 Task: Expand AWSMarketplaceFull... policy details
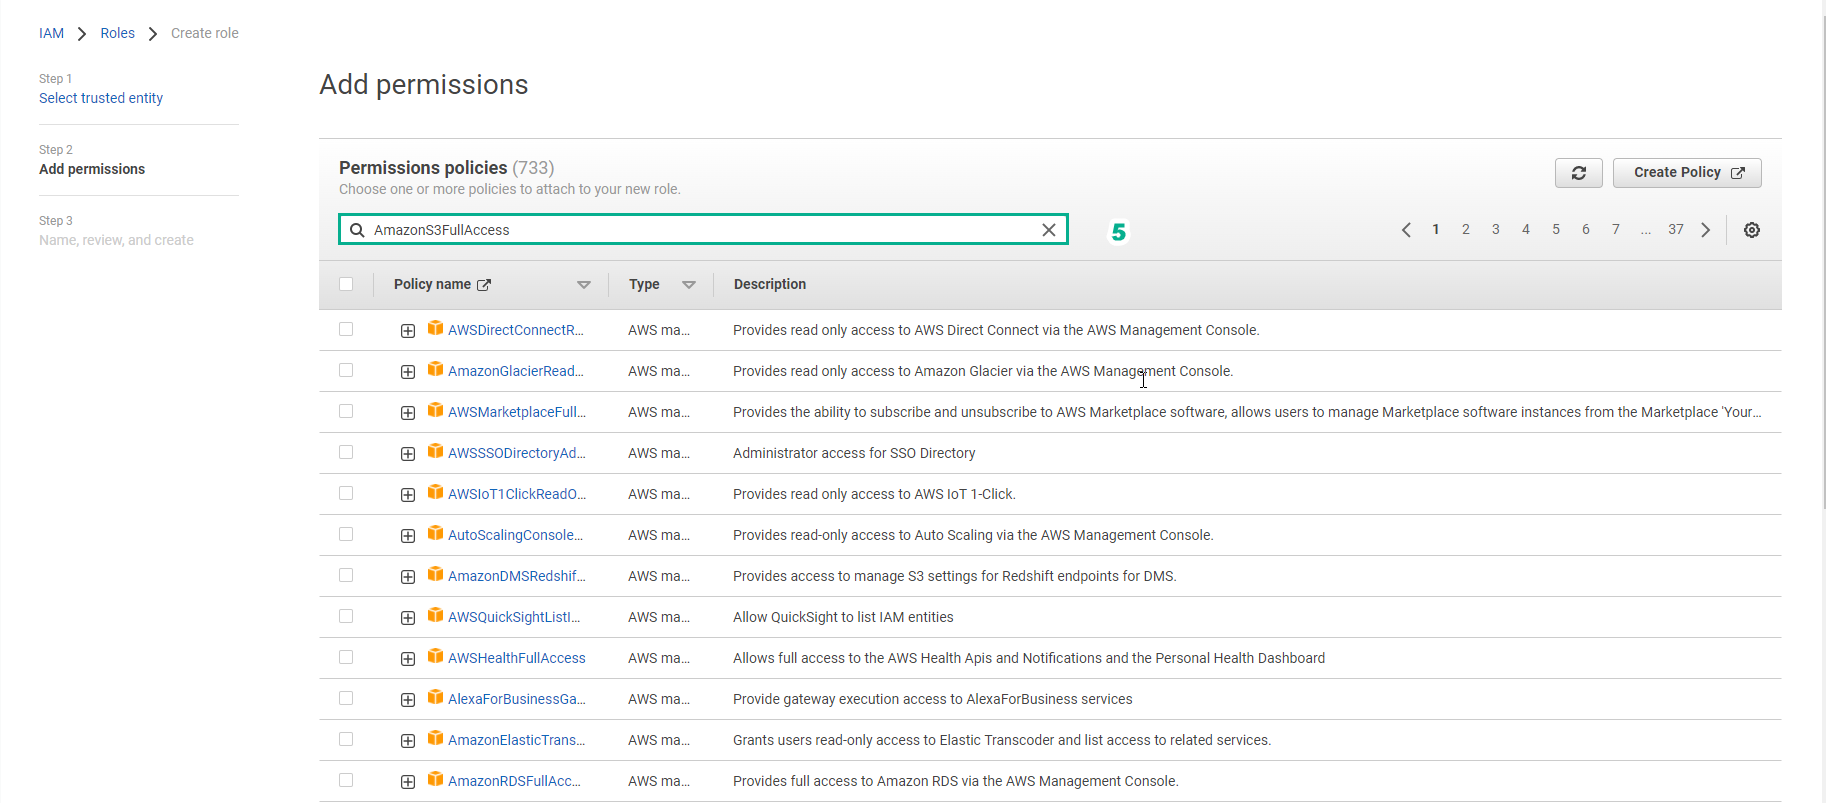[x=408, y=413]
